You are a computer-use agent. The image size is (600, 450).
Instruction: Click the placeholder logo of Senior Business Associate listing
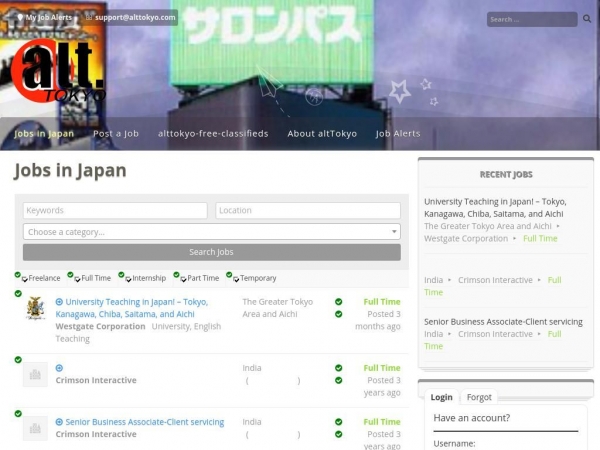35,428
